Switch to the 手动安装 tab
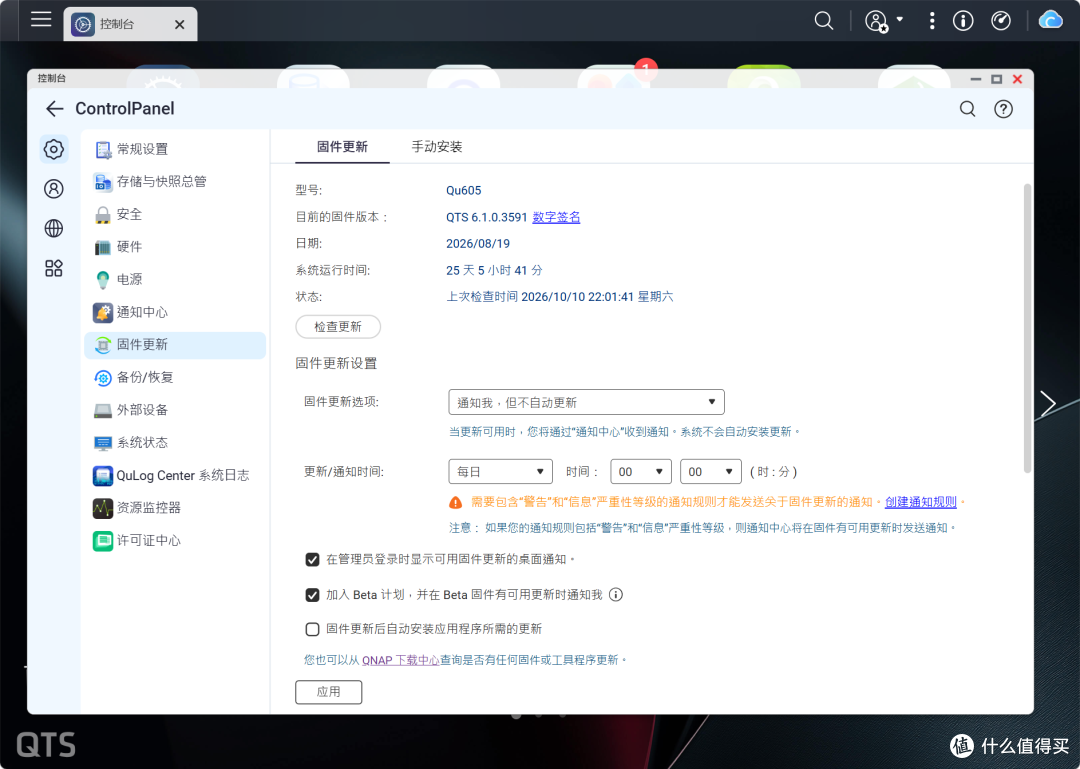The image size is (1080, 769). tap(437, 147)
